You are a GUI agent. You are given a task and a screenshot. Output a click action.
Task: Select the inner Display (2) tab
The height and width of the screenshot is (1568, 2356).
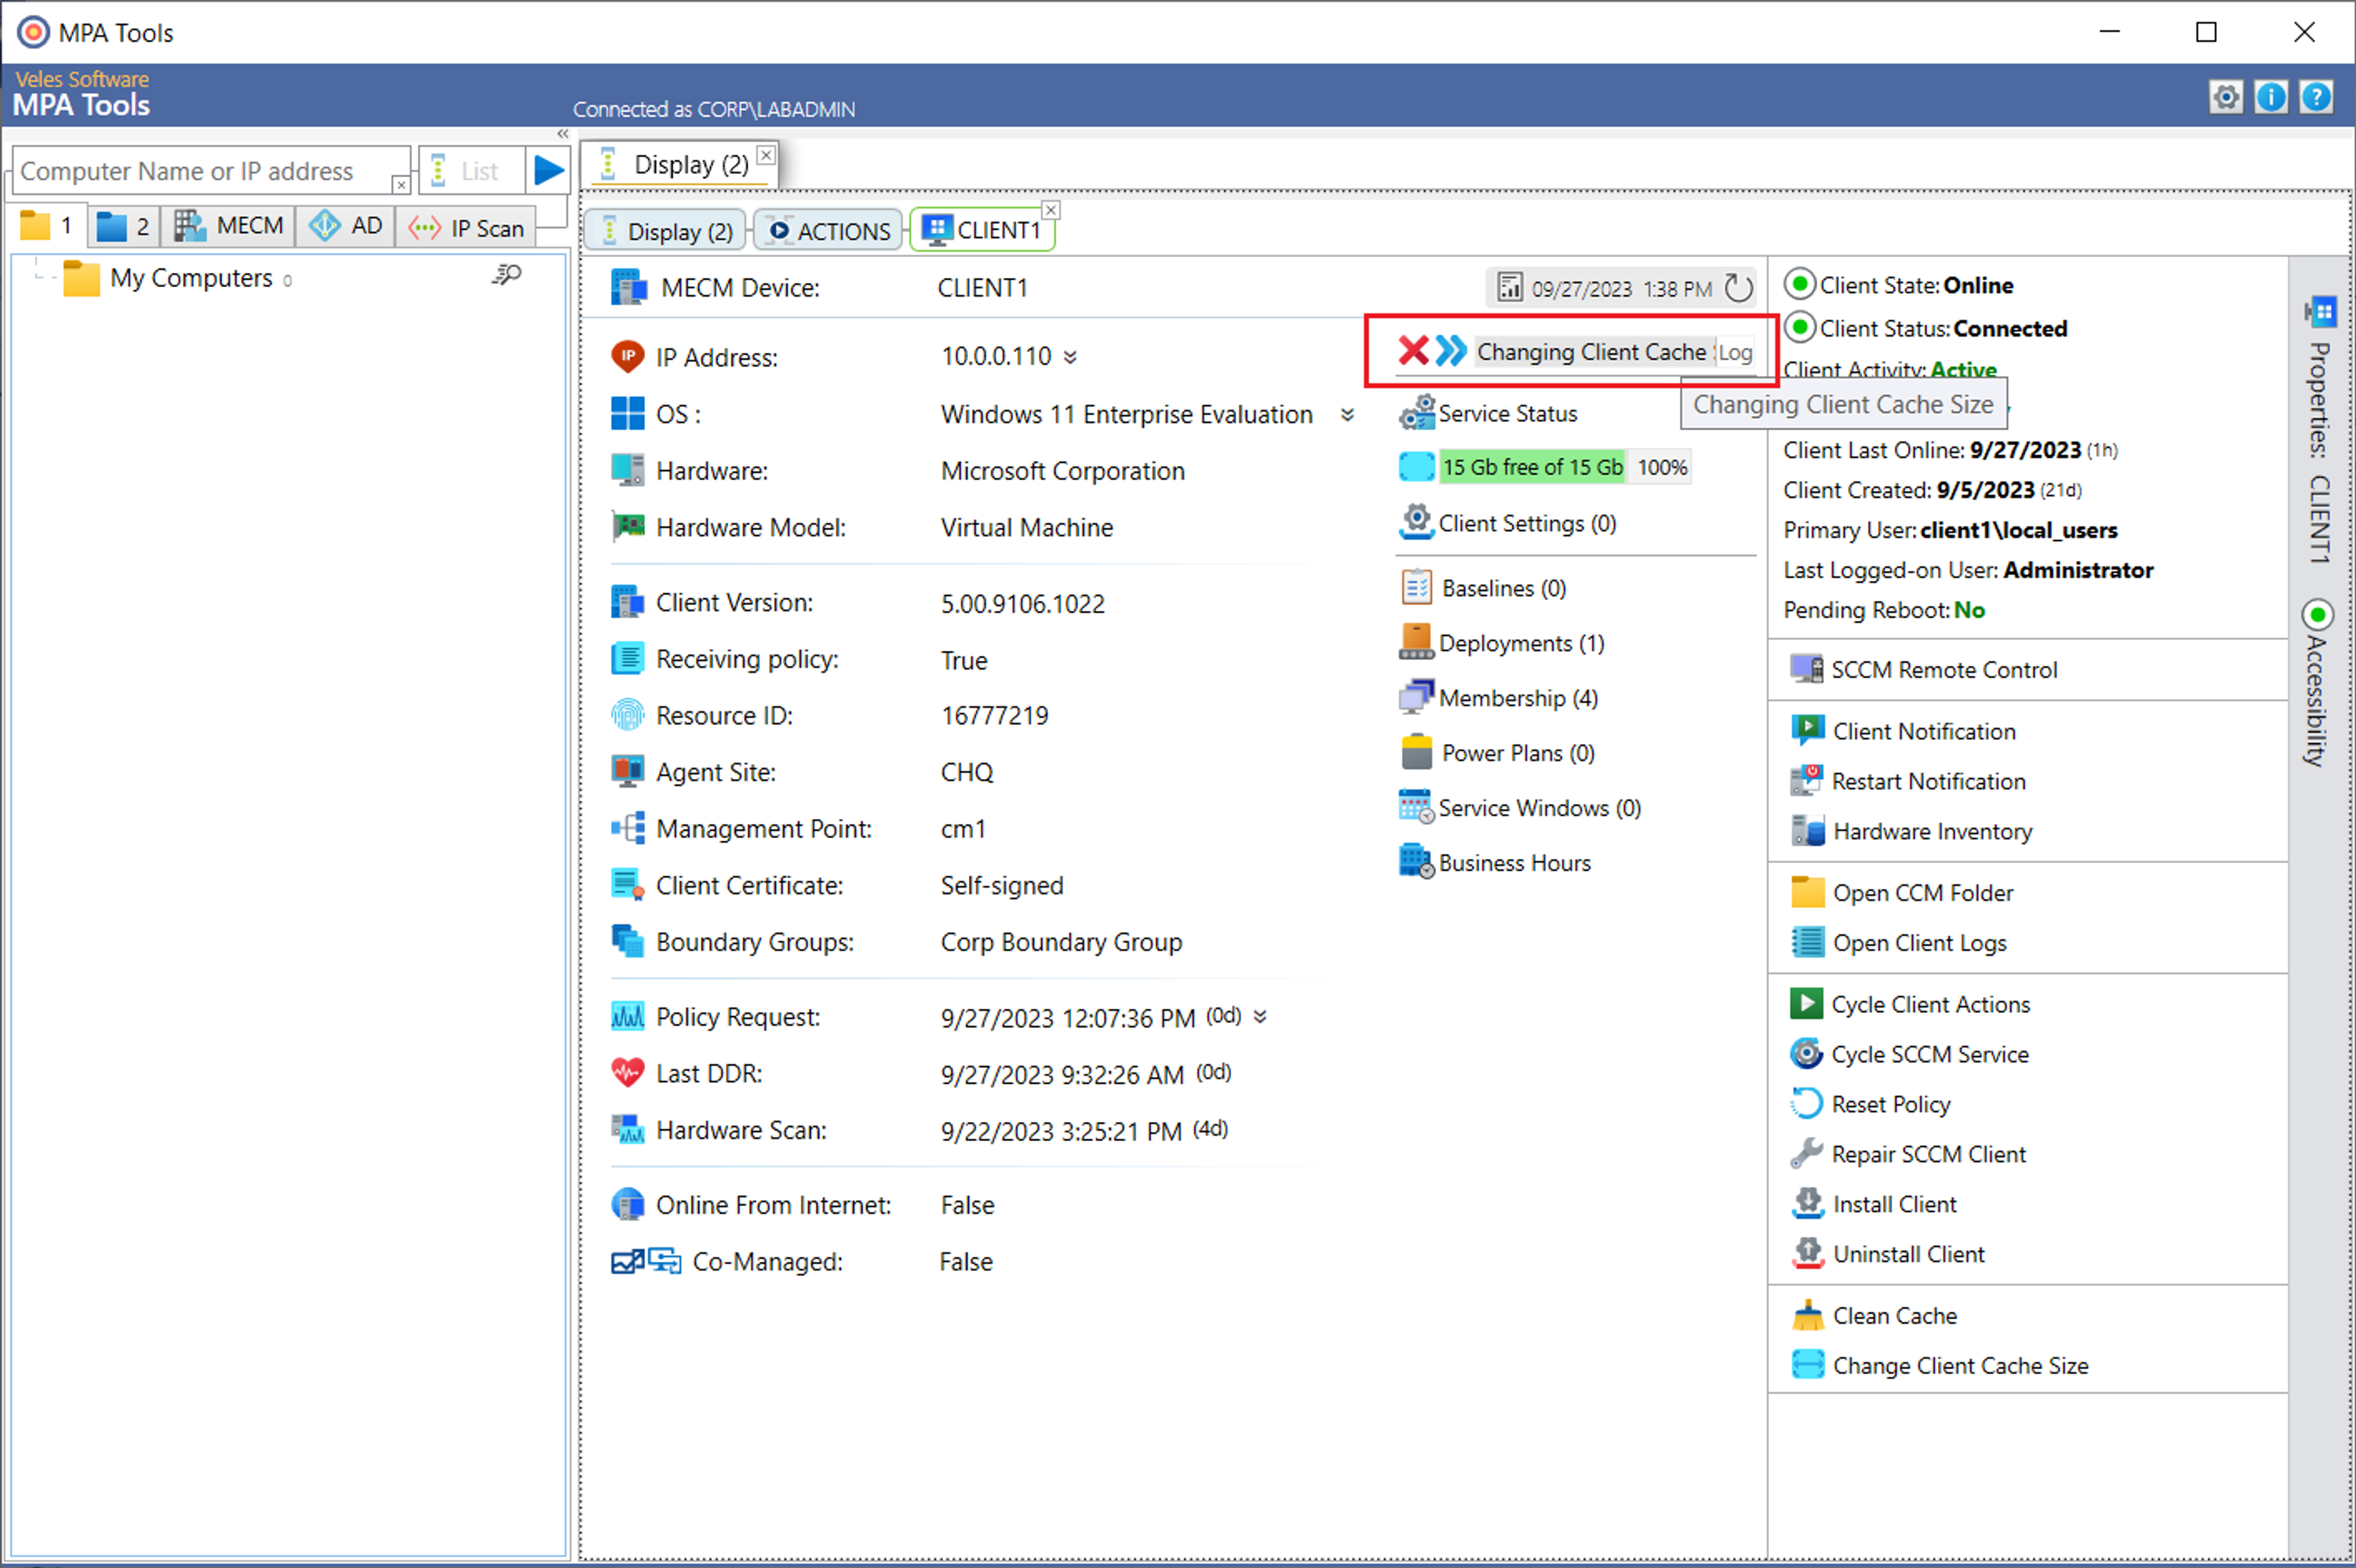666,231
